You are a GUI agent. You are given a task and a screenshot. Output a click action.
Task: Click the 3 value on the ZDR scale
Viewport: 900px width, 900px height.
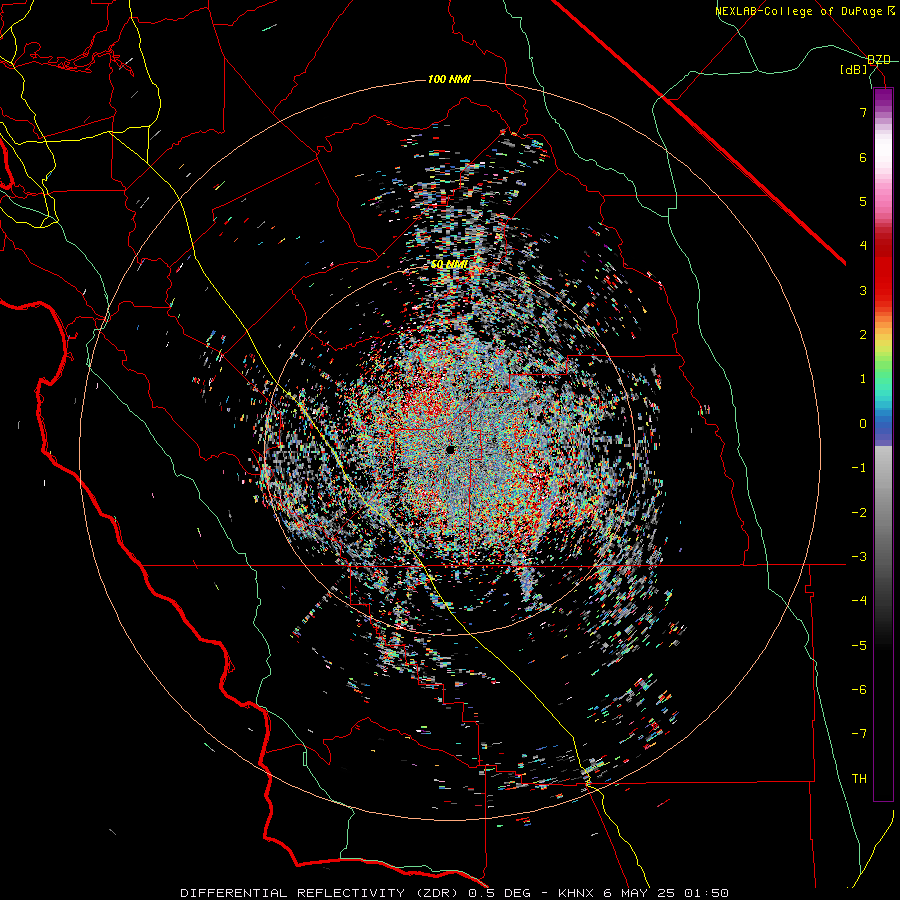click(x=863, y=290)
